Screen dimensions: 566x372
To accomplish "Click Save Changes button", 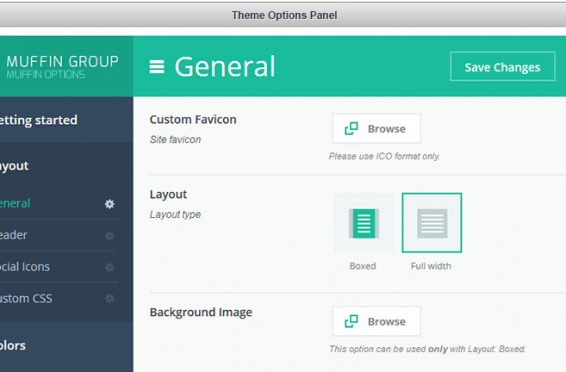I will coord(502,66).
